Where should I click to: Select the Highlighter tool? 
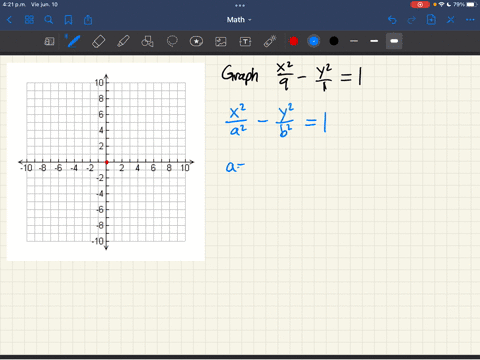click(123, 41)
